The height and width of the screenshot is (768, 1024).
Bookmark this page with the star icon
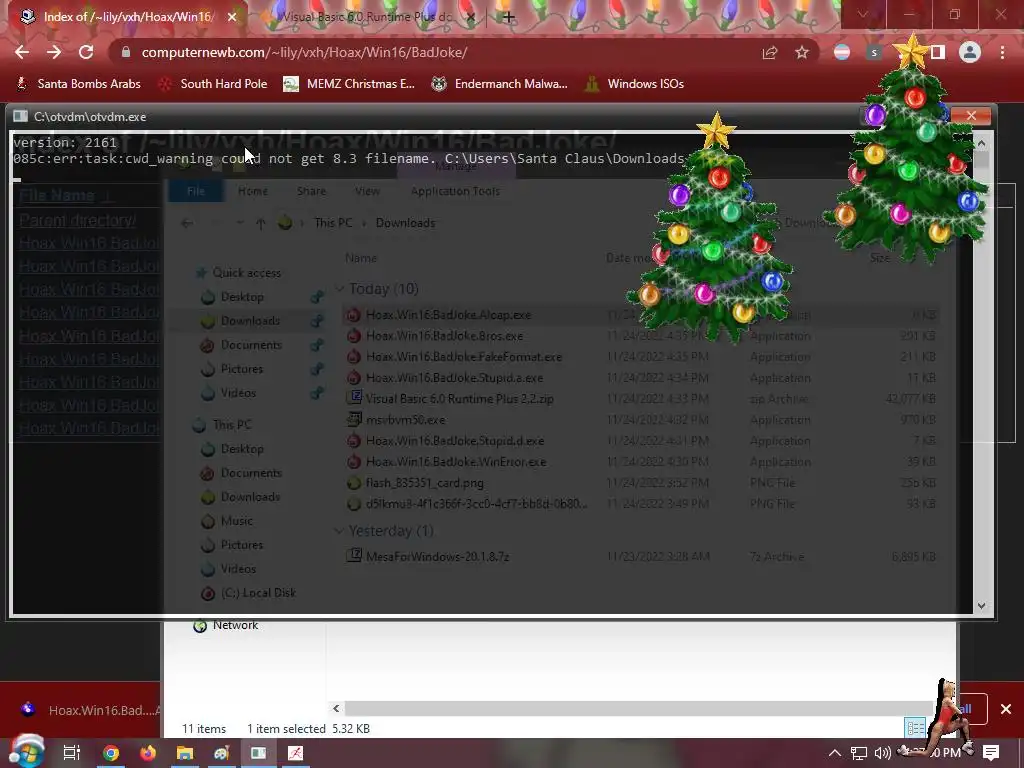coord(802,52)
